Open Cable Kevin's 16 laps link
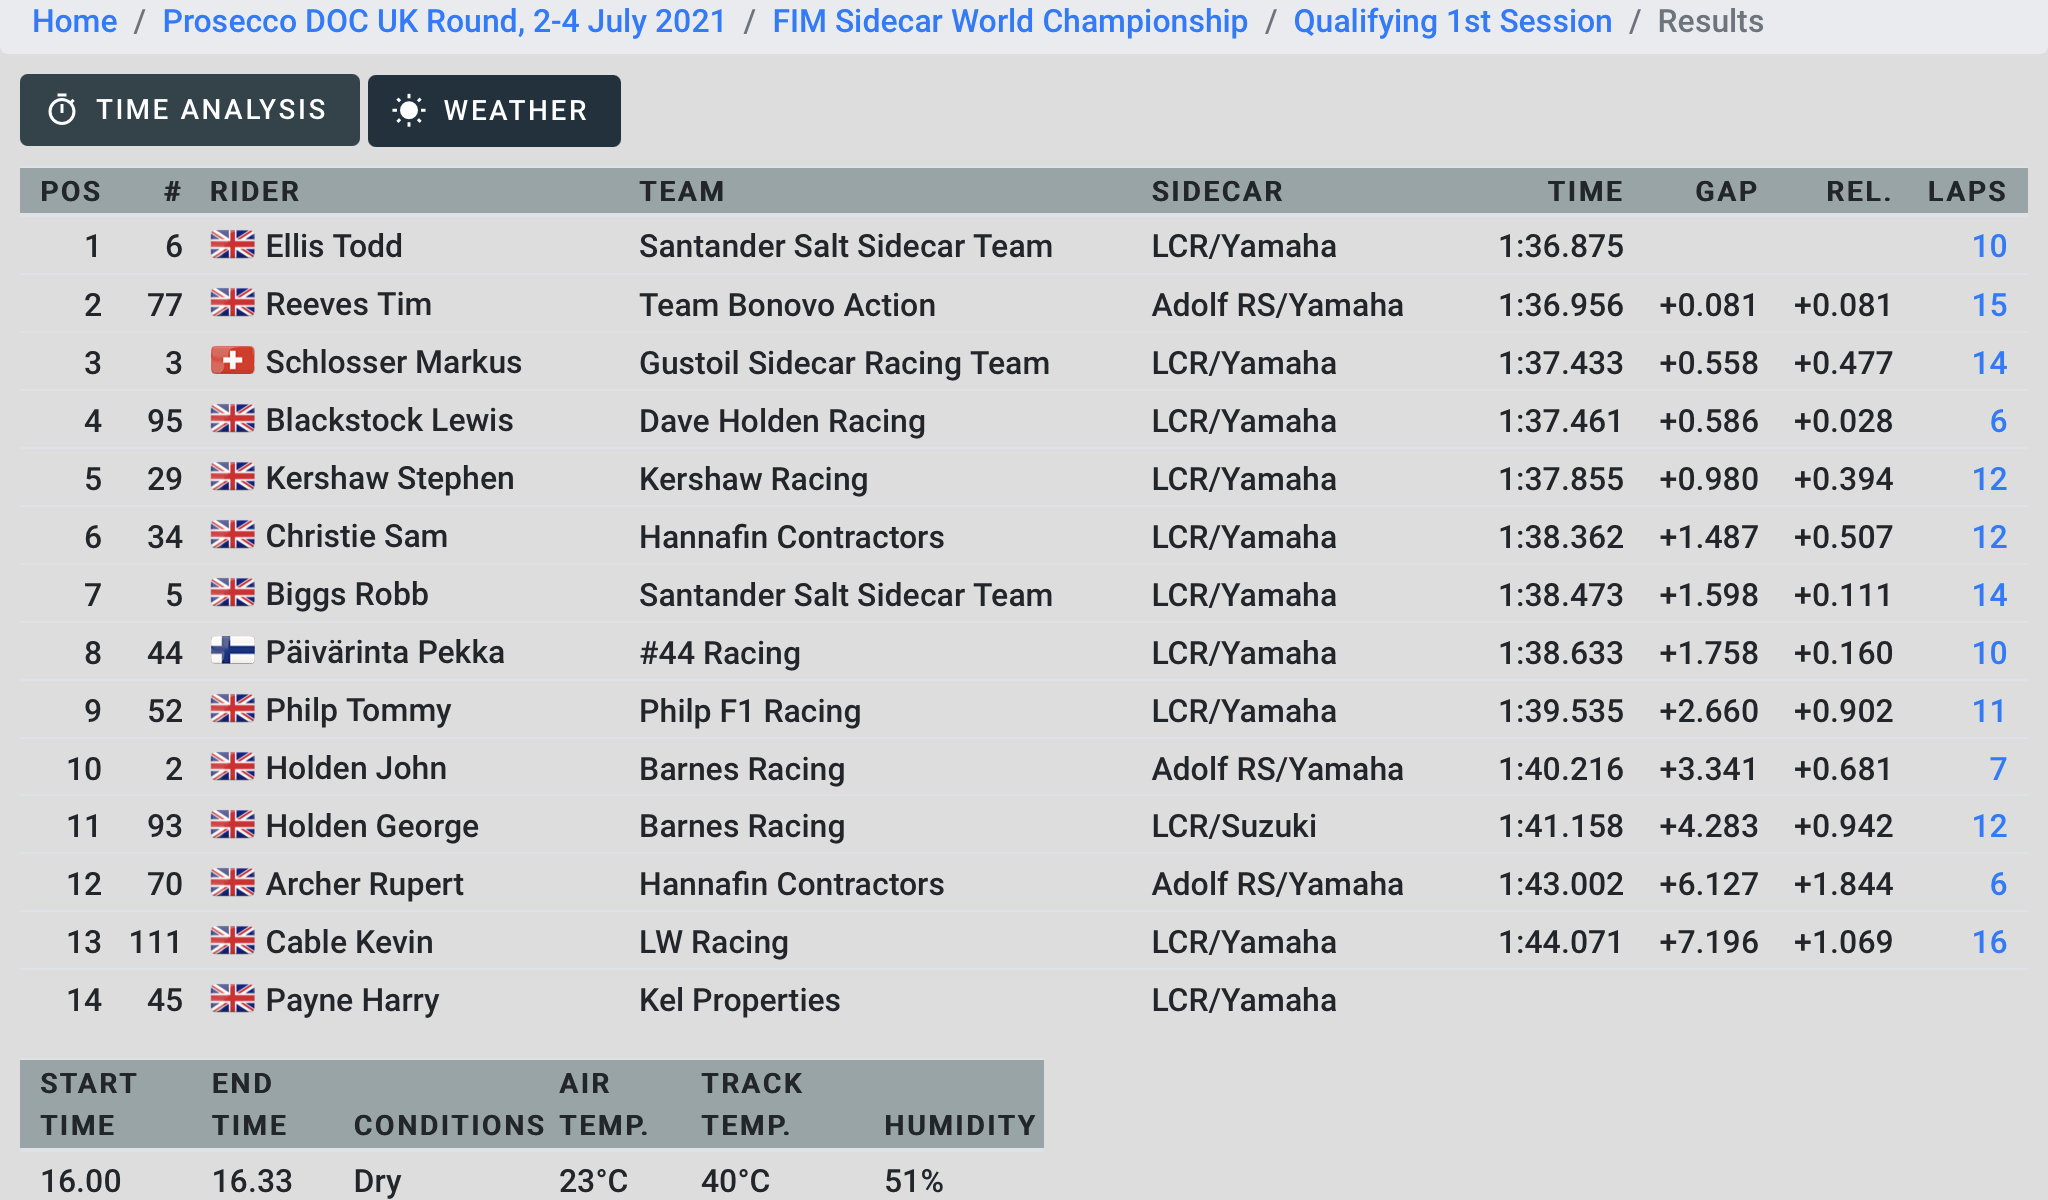2048x1200 pixels. pyautogui.click(x=1989, y=942)
